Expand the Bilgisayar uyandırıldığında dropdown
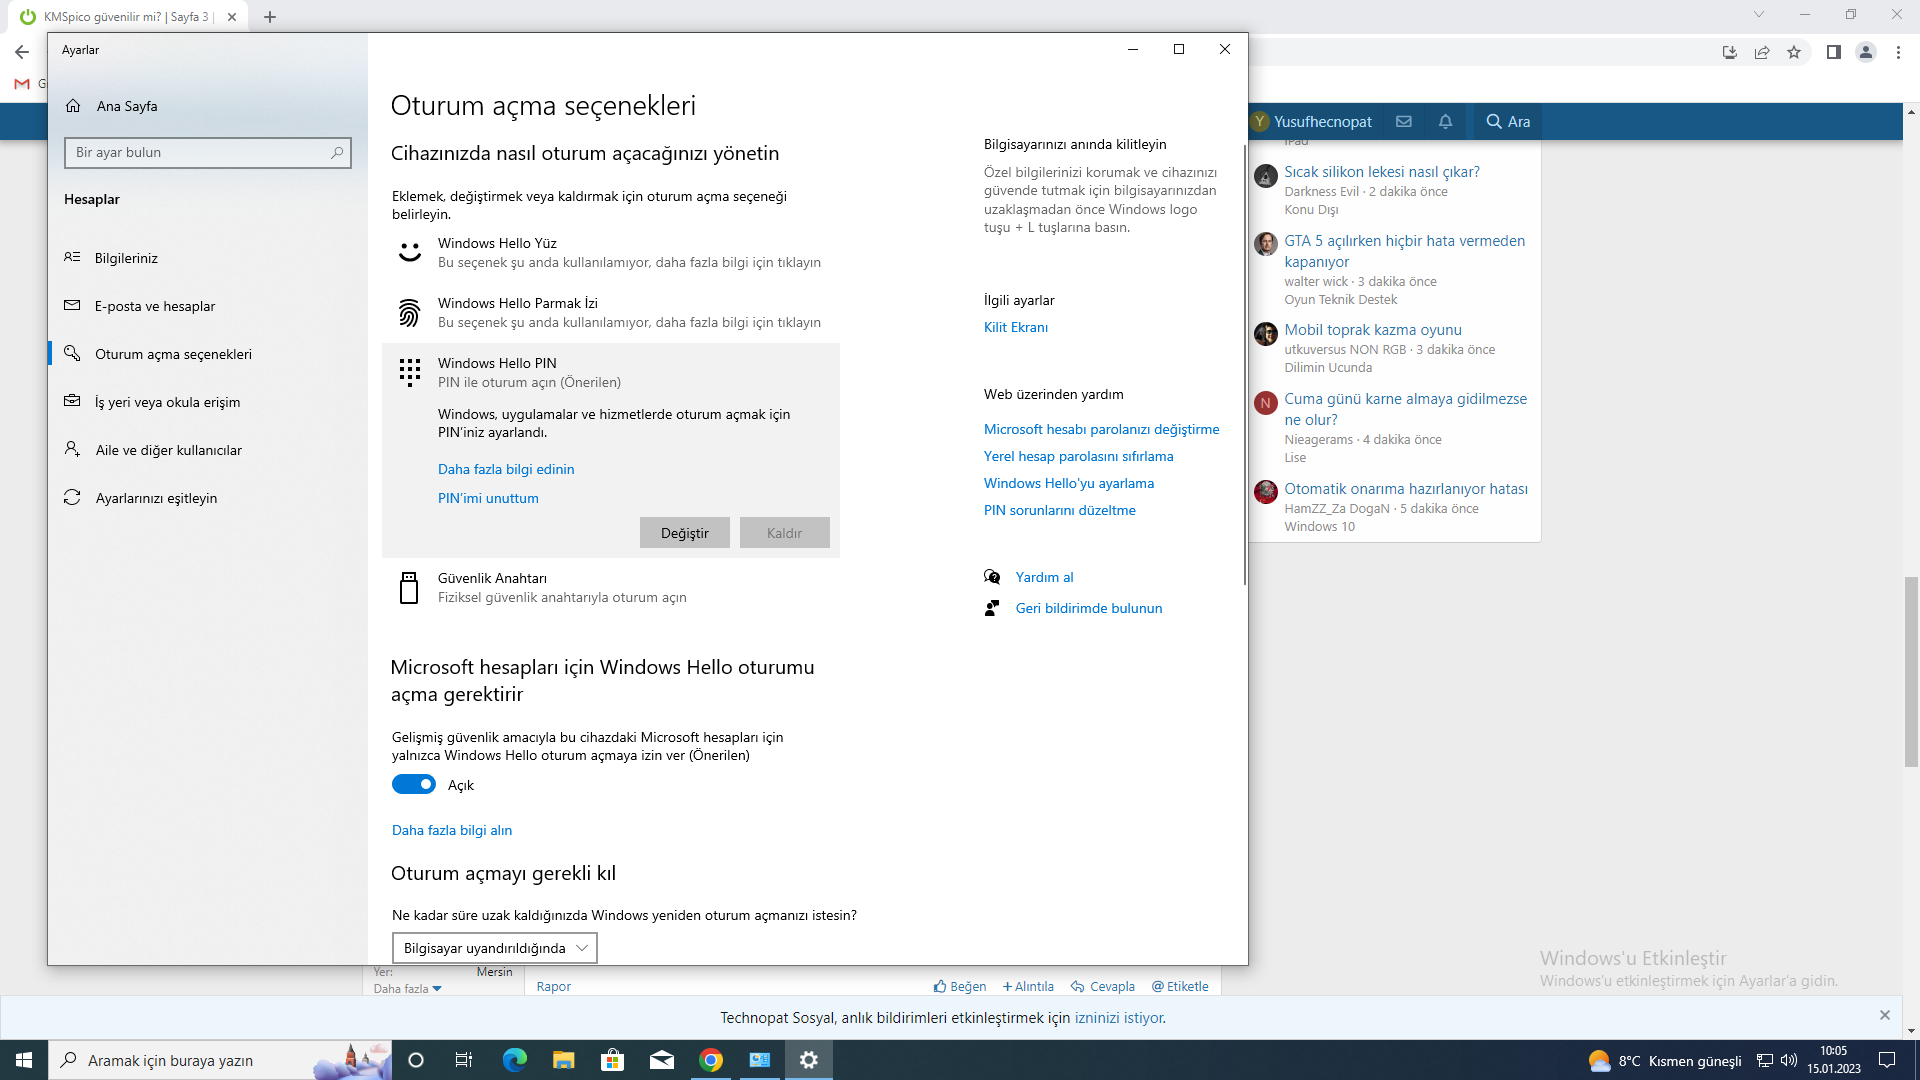The height and width of the screenshot is (1080, 1920). coord(495,948)
